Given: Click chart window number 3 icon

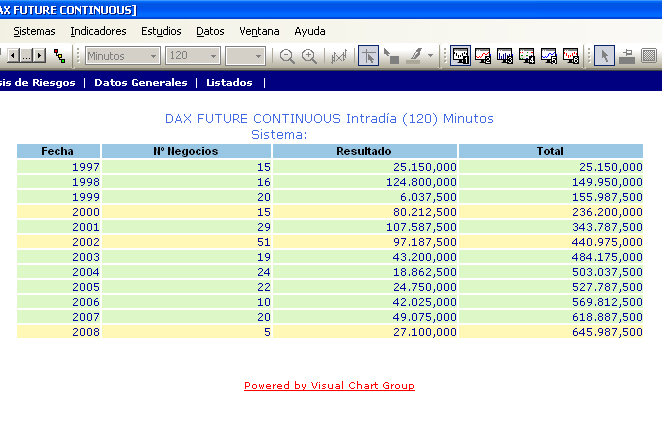Looking at the screenshot, I should (x=505, y=56).
